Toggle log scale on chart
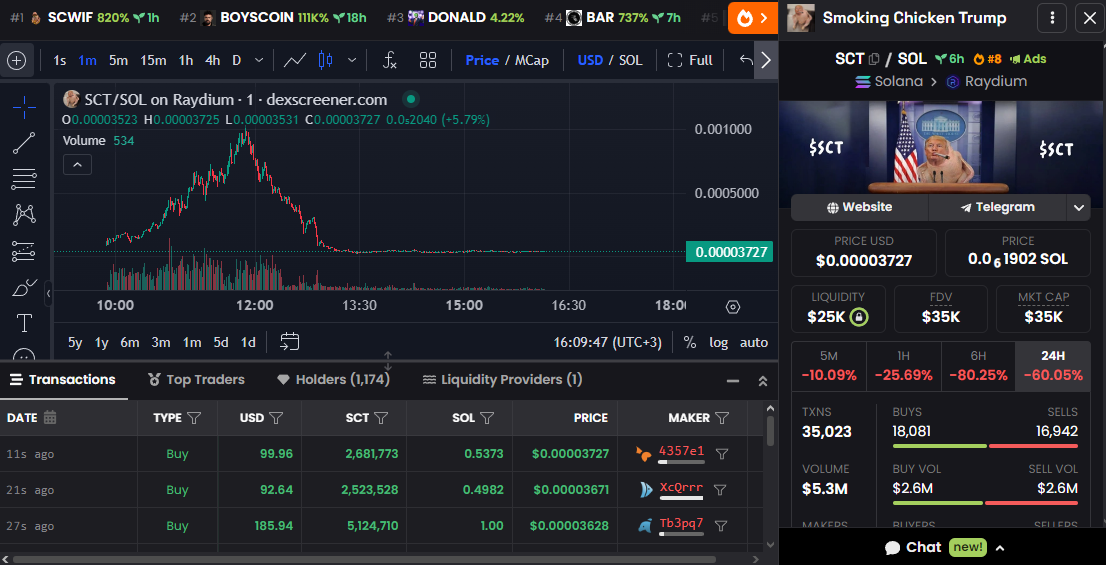Image resolution: width=1106 pixels, height=565 pixels. point(719,342)
